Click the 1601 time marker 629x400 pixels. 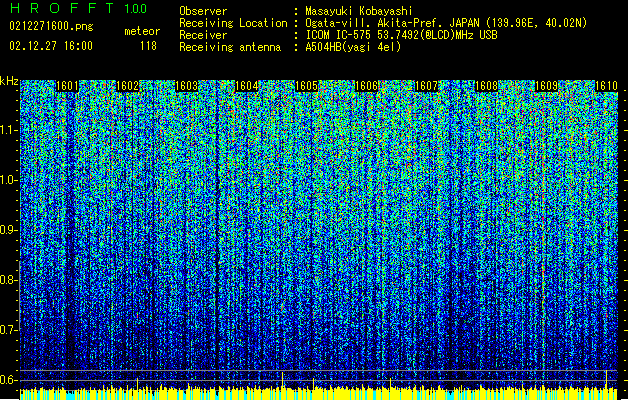coord(68,86)
